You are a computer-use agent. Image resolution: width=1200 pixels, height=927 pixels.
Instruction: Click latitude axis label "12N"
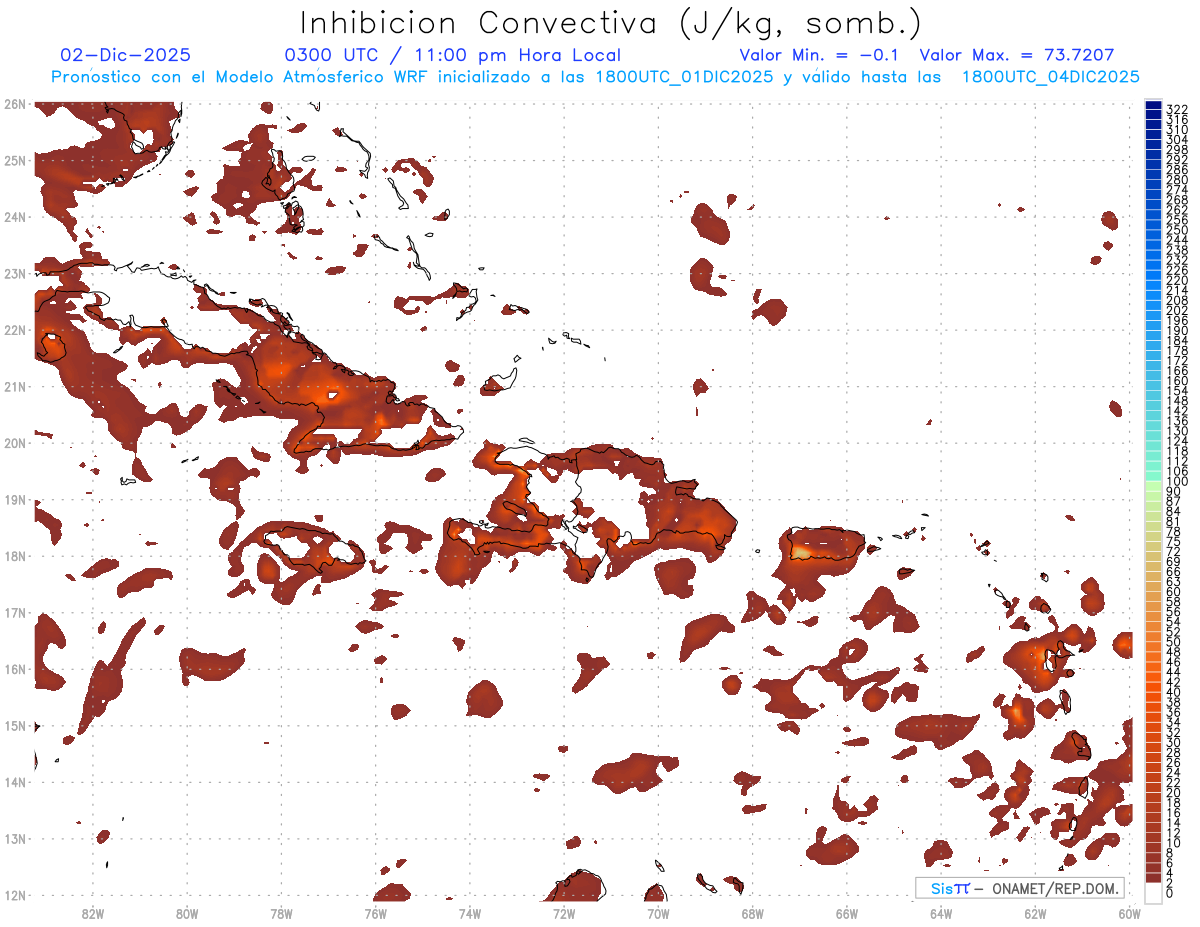coord(14,895)
